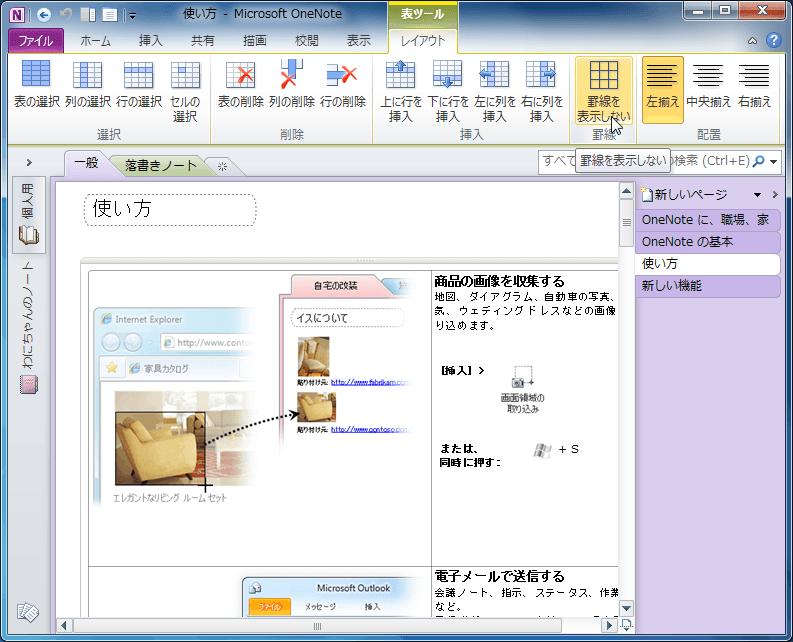This screenshot has height=642, width=793.
Task: Click the 新しいページ button
Action: 684,195
